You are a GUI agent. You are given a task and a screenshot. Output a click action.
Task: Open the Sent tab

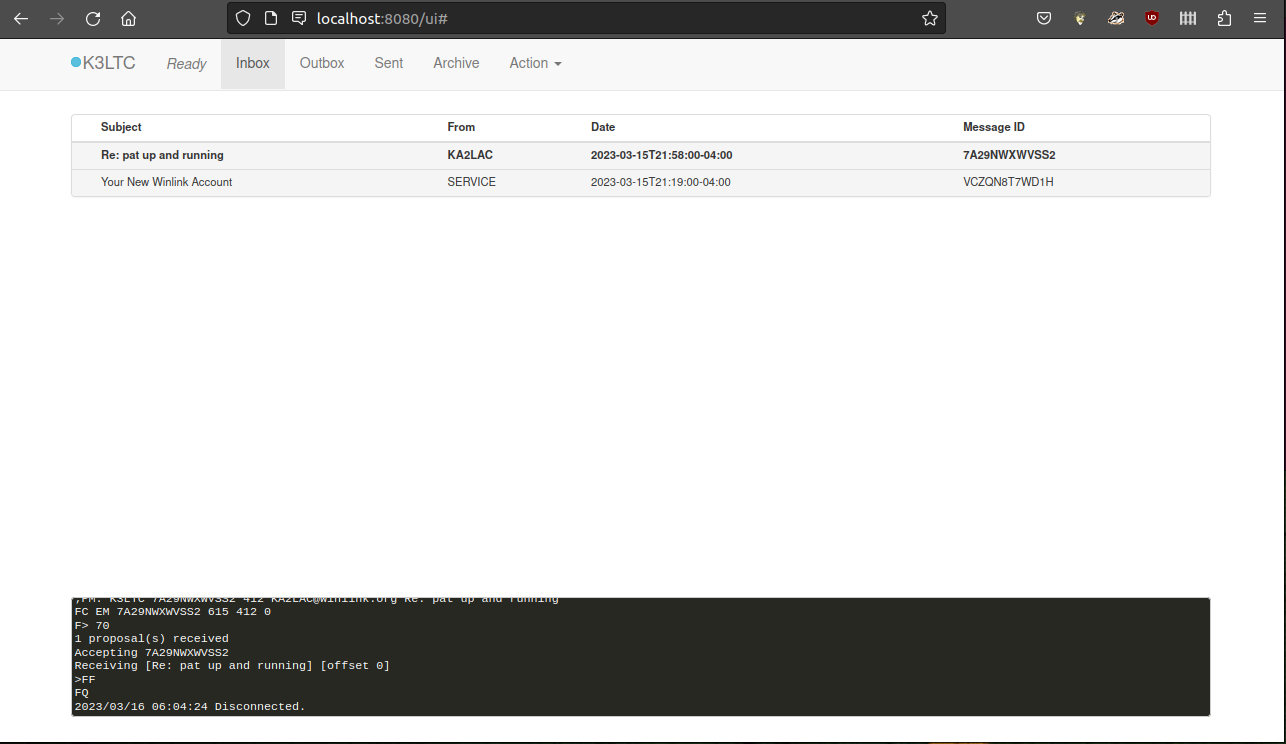click(x=389, y=63)
